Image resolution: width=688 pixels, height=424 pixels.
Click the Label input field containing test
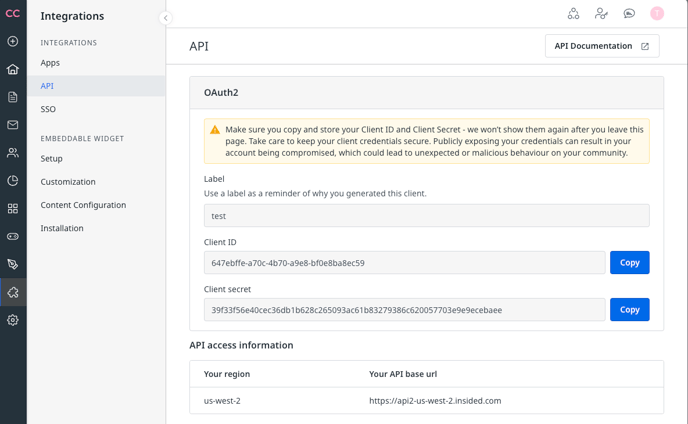pos(426,216)
